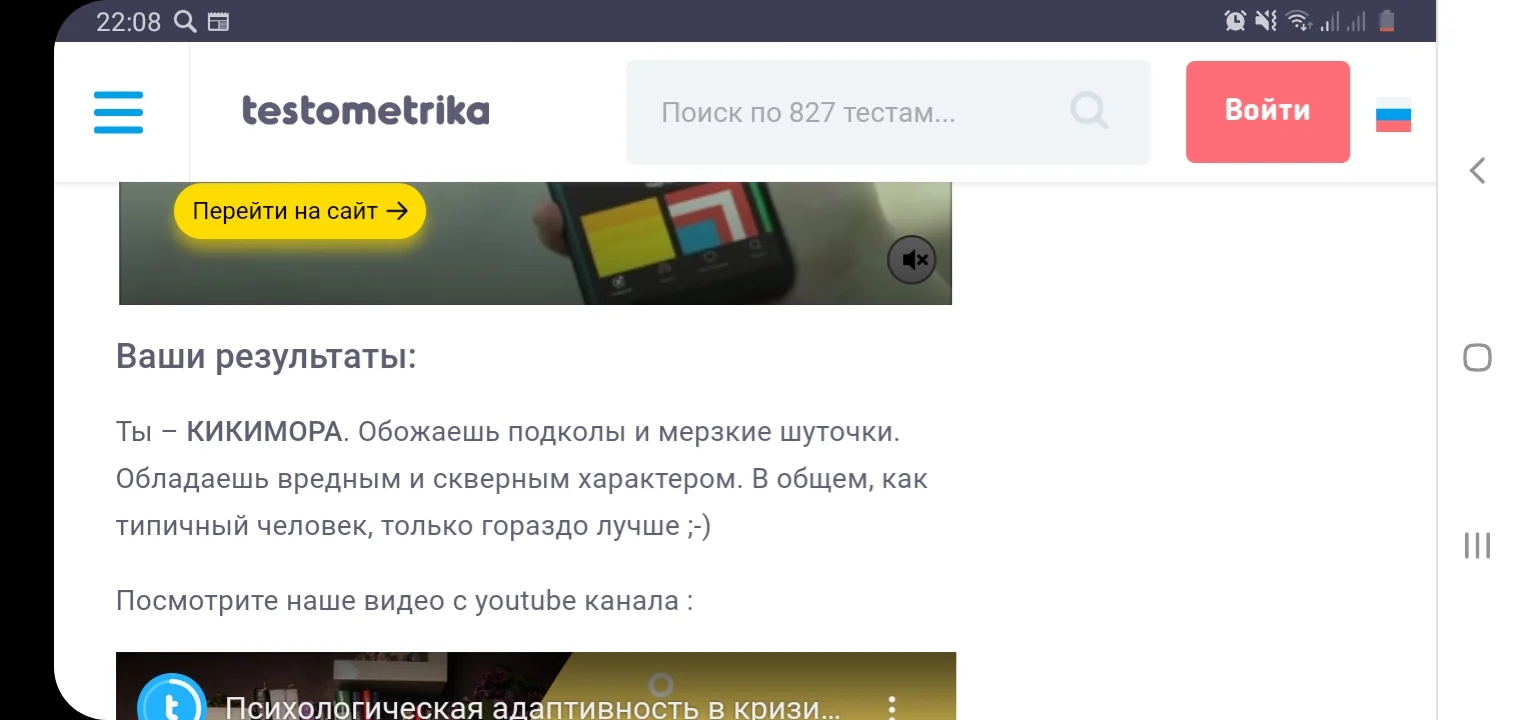
Task: Unmute the ad video speaker icon
Action: 911,259
